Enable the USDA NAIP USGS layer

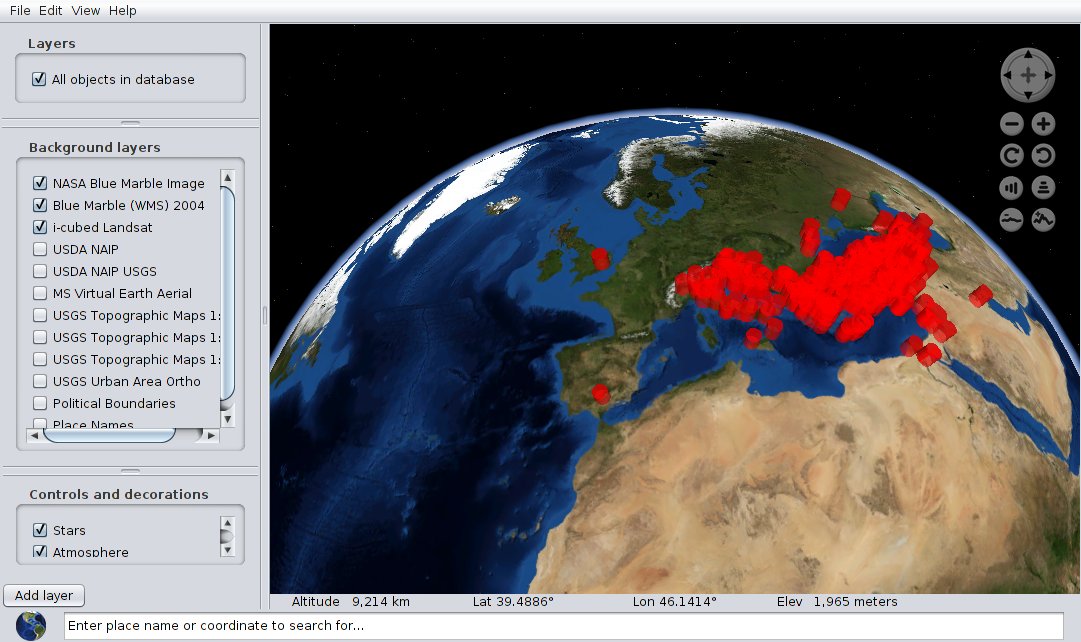(x=40, y=272)
